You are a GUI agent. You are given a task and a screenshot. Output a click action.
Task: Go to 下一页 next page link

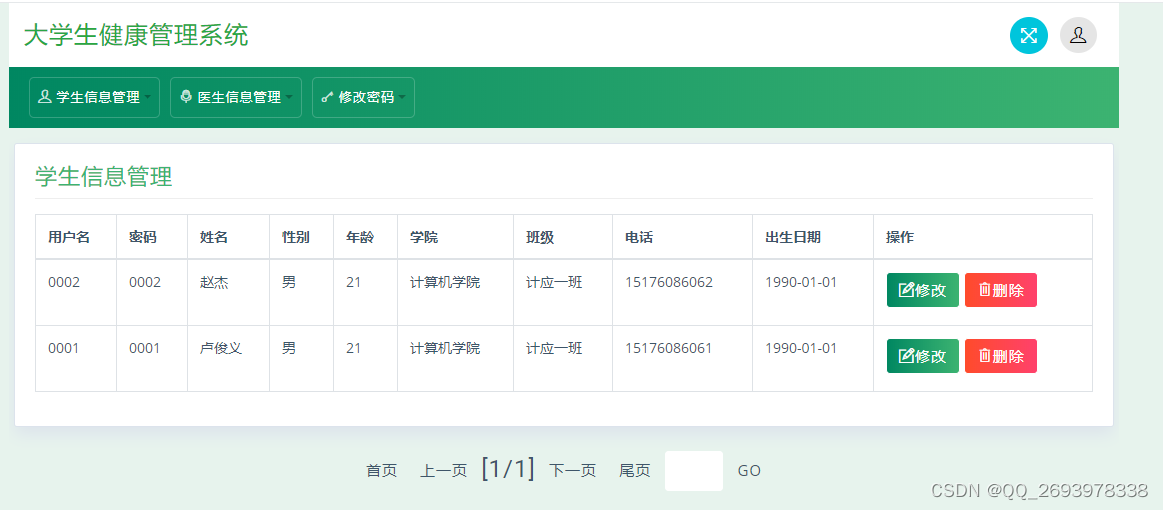point(573,471)
